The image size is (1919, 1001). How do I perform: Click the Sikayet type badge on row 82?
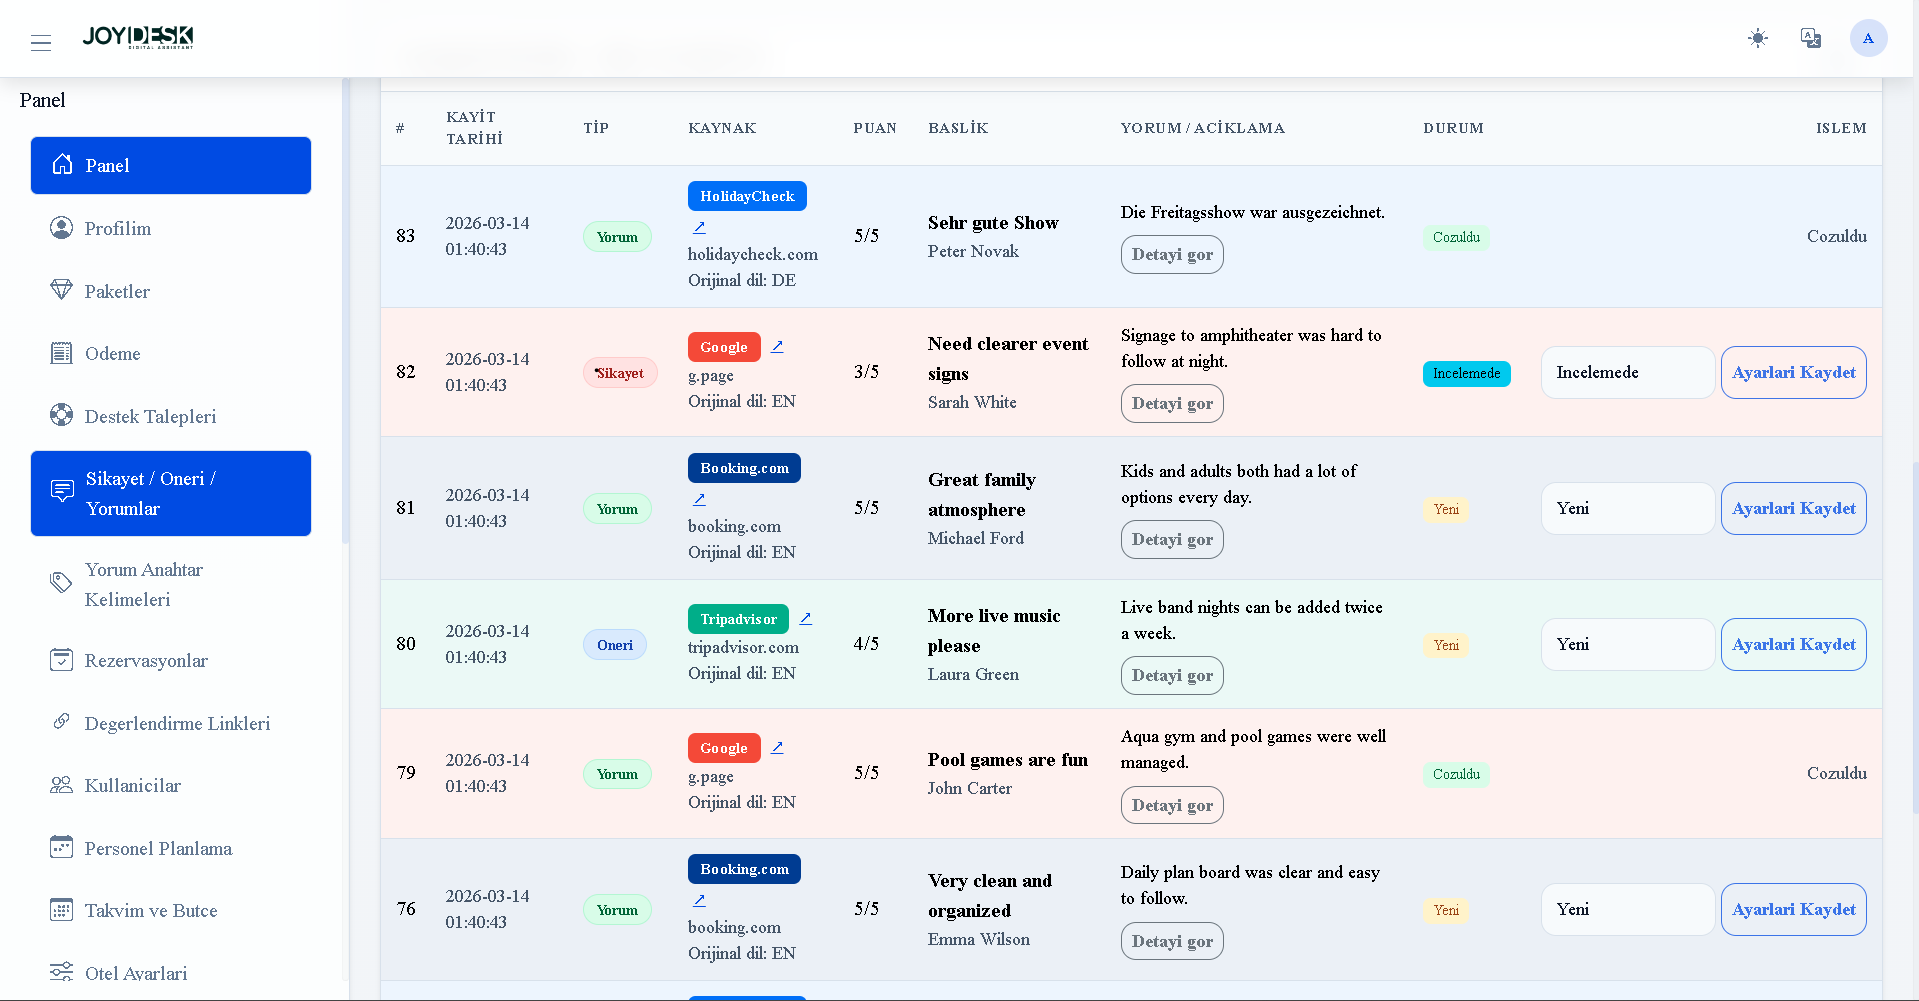[x=619, y=373]
